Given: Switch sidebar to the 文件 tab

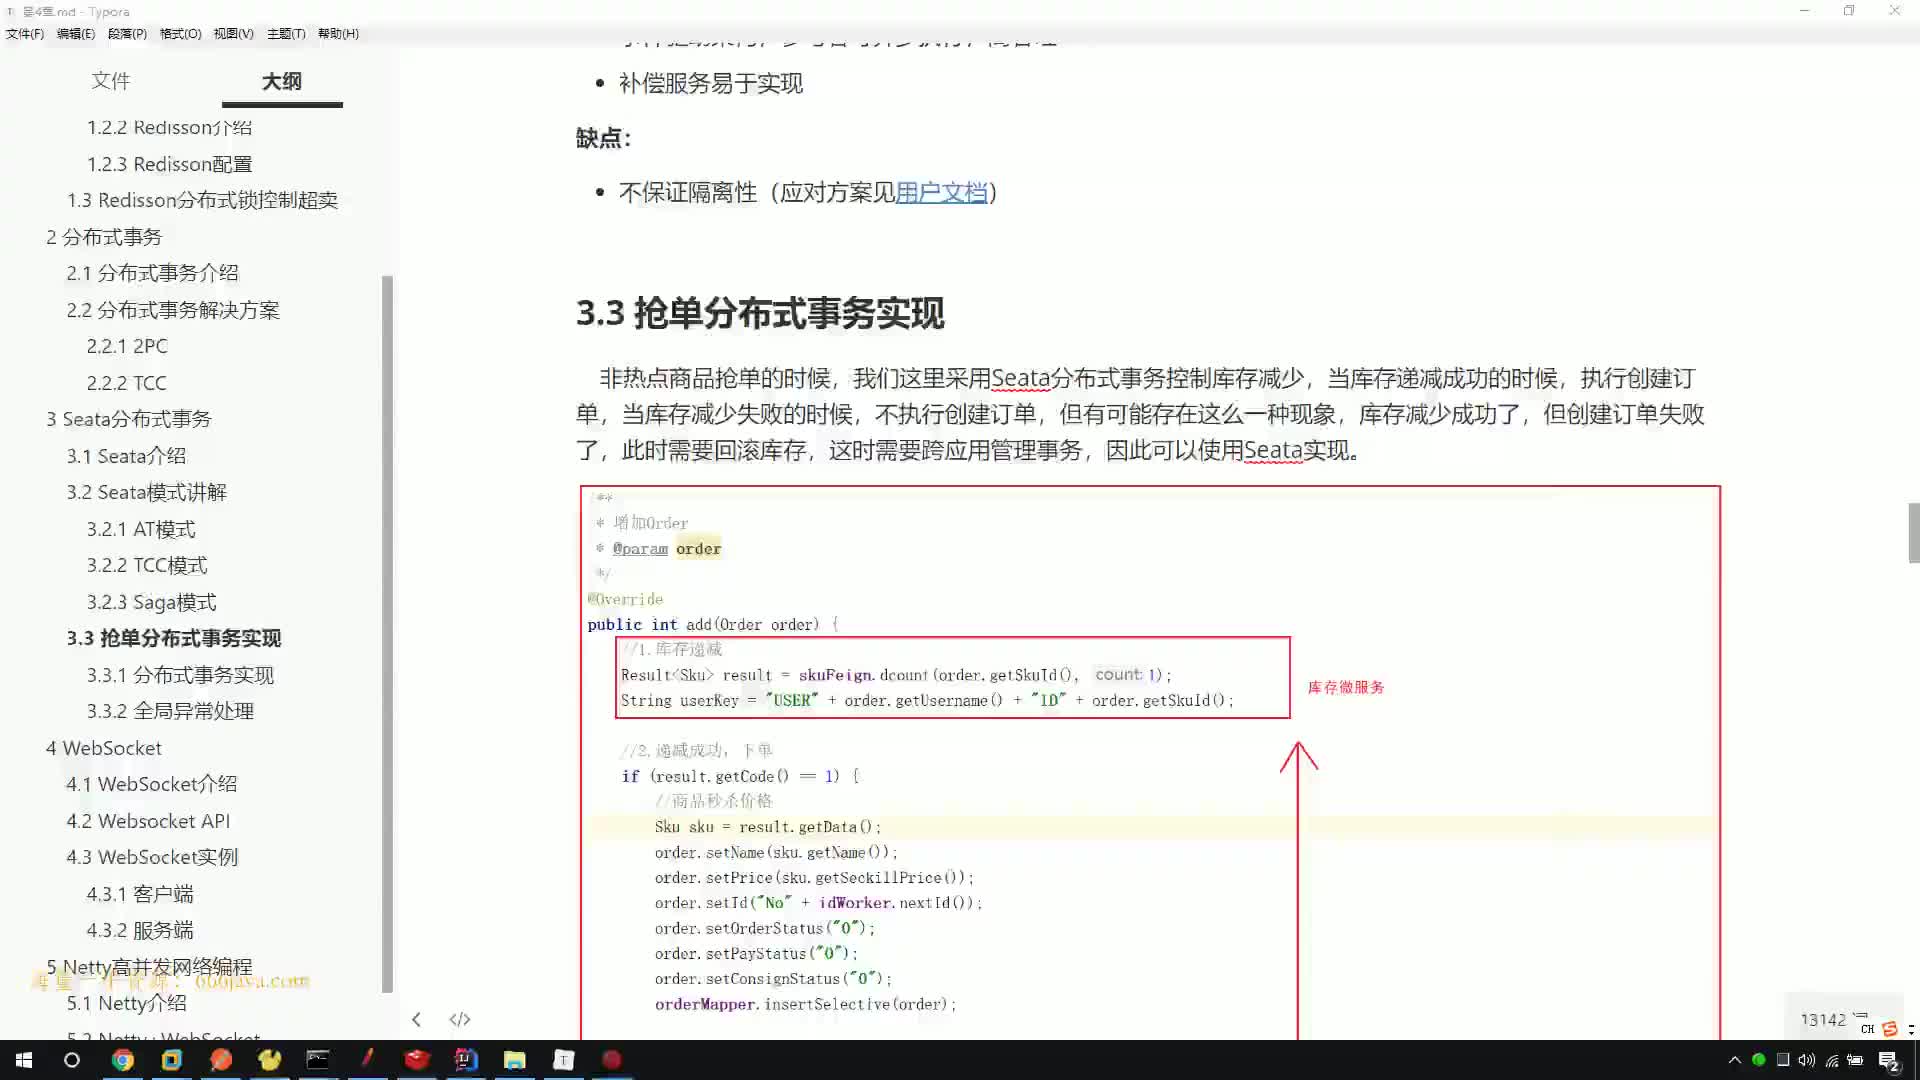Looking at the screenshot, I should pyautogui.click(x=110, y=81).
